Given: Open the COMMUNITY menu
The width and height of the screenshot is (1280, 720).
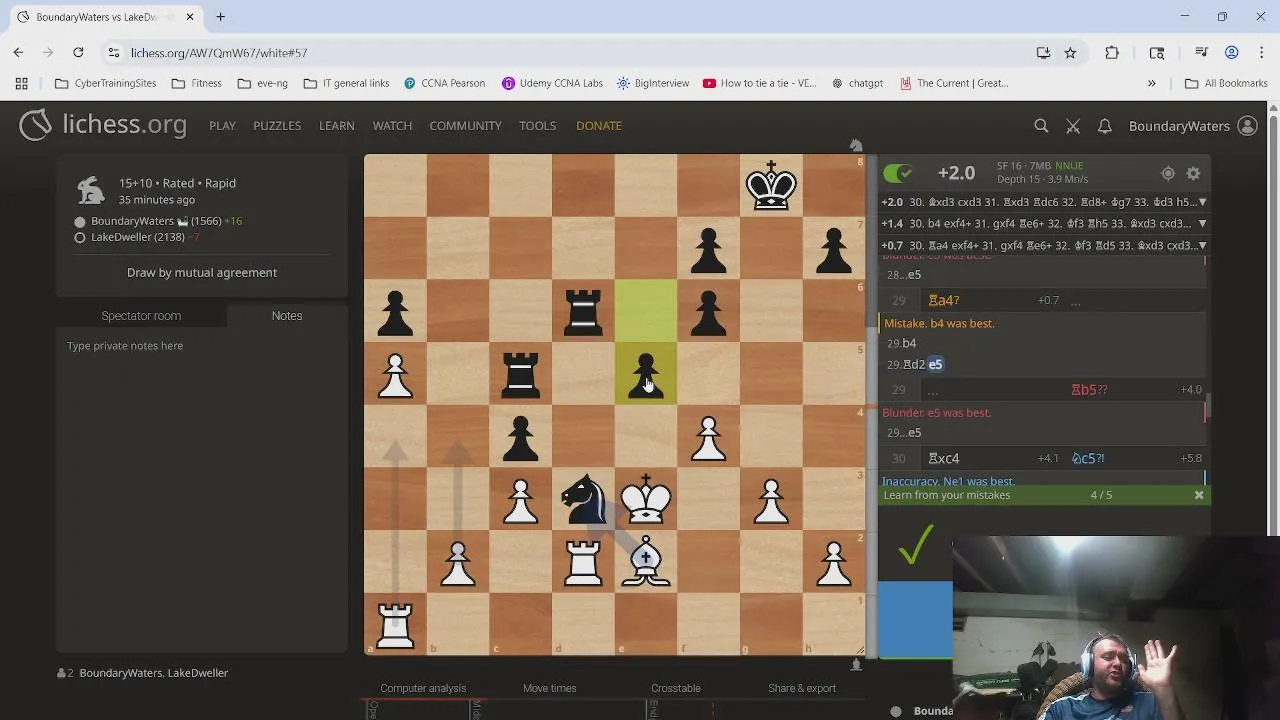Looking at the screenshot, I should [465, 126].
